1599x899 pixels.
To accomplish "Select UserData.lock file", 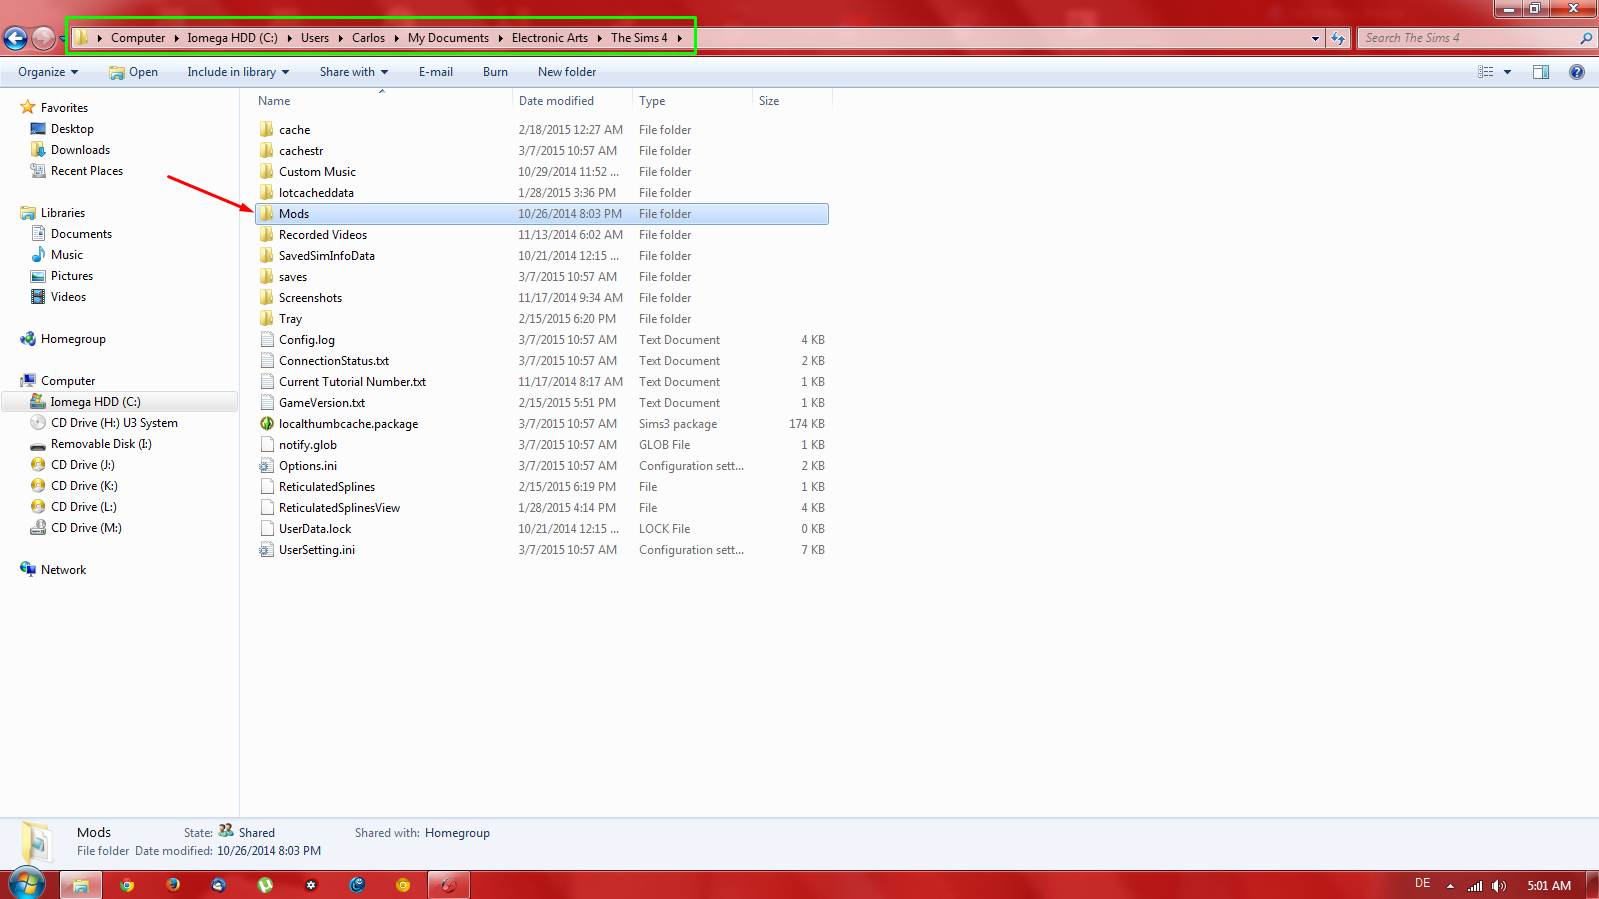I will [315, 529].
